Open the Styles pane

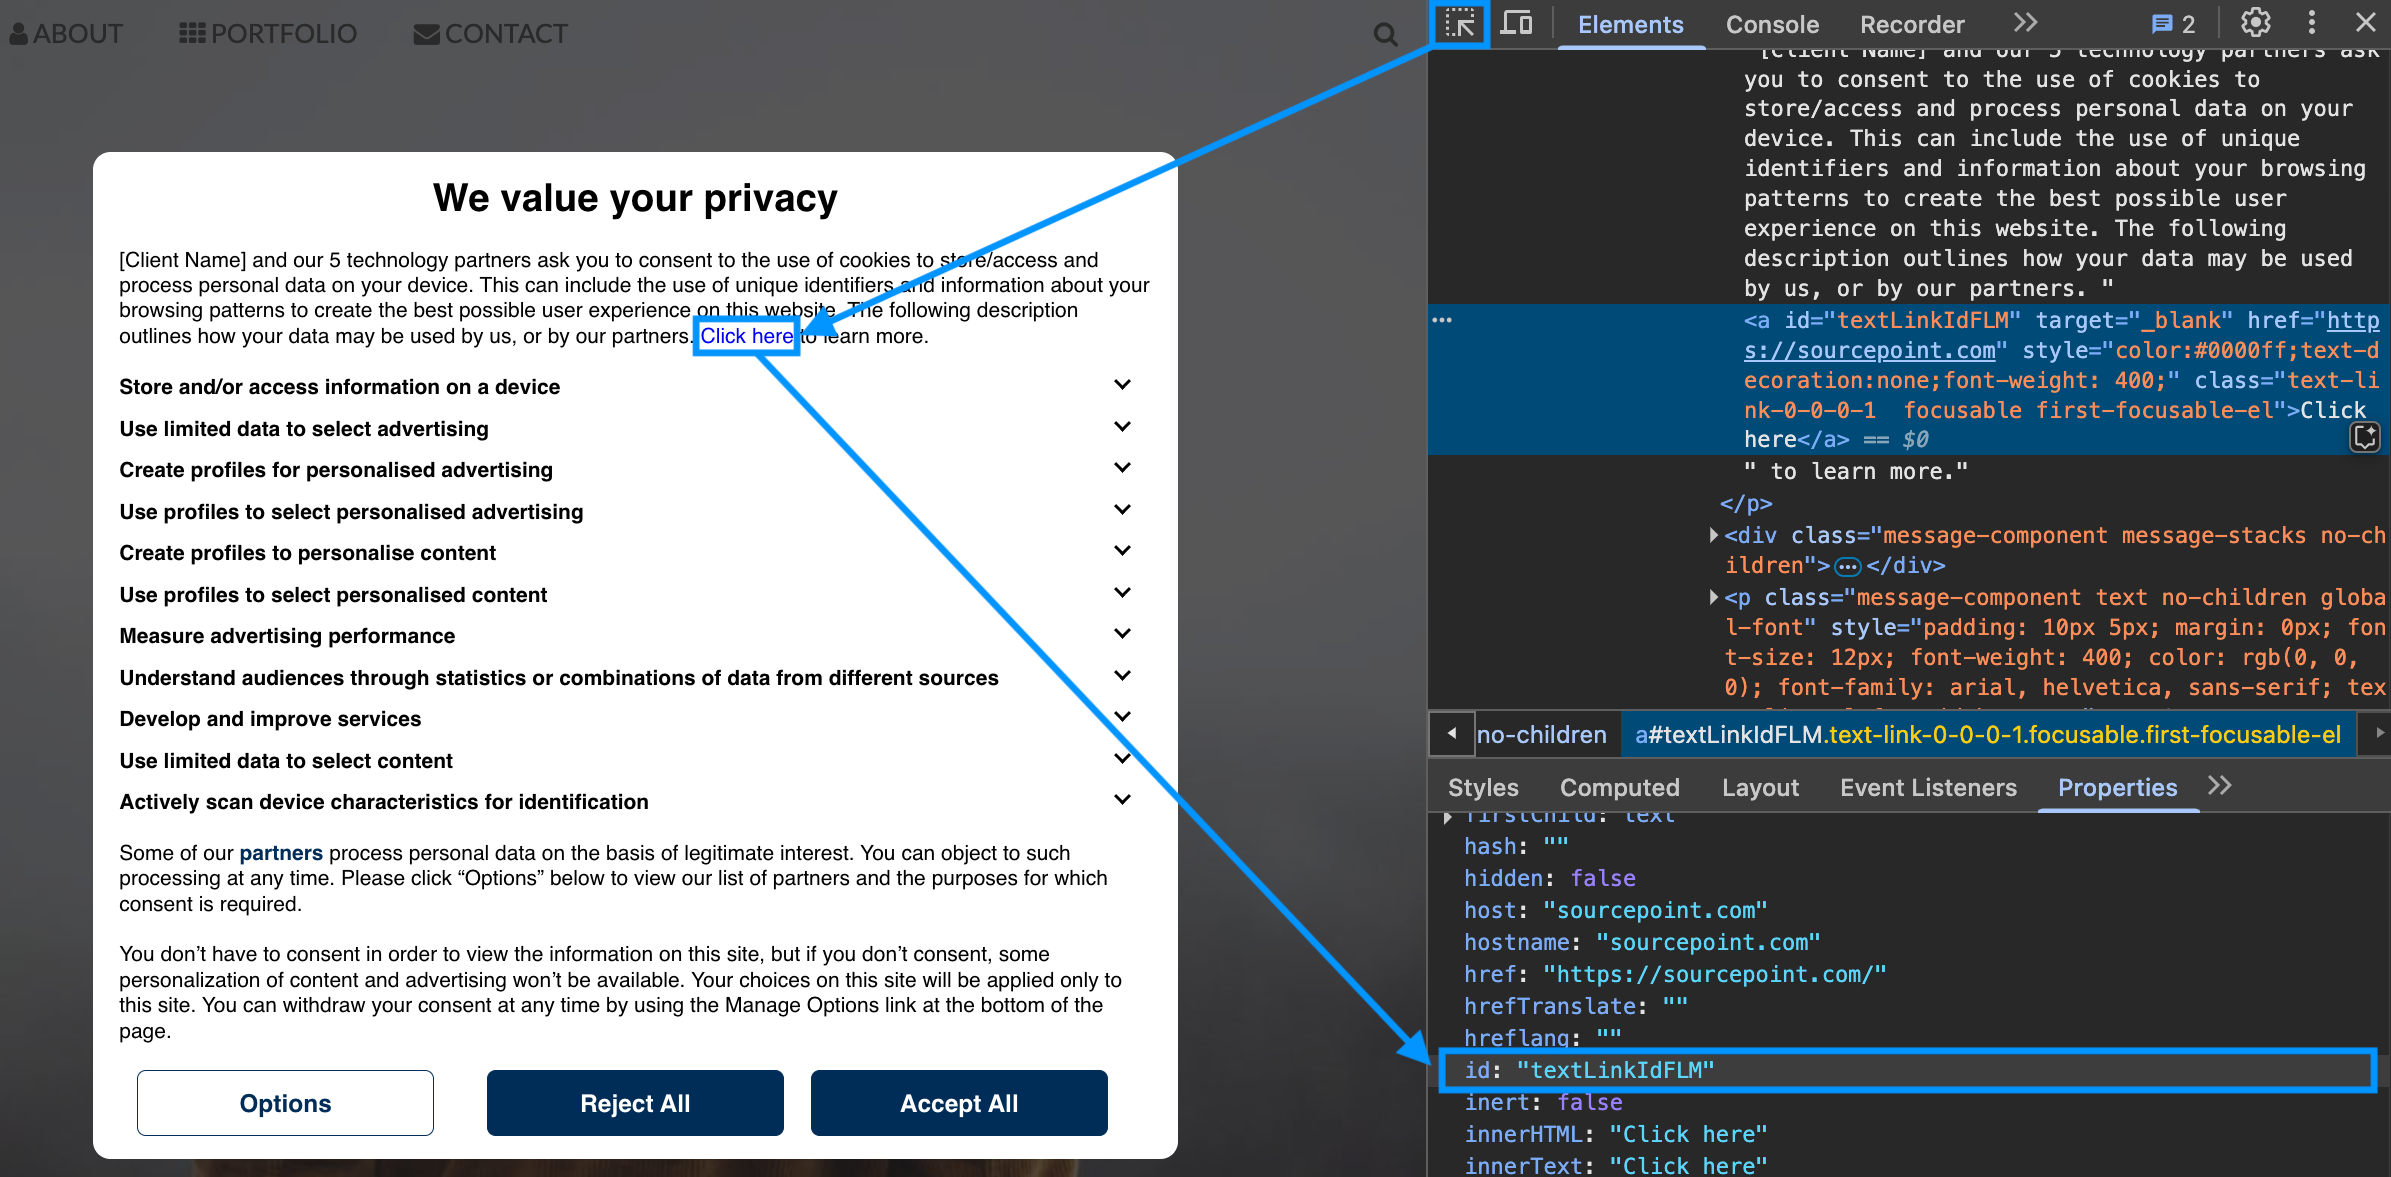(1483, 788)
